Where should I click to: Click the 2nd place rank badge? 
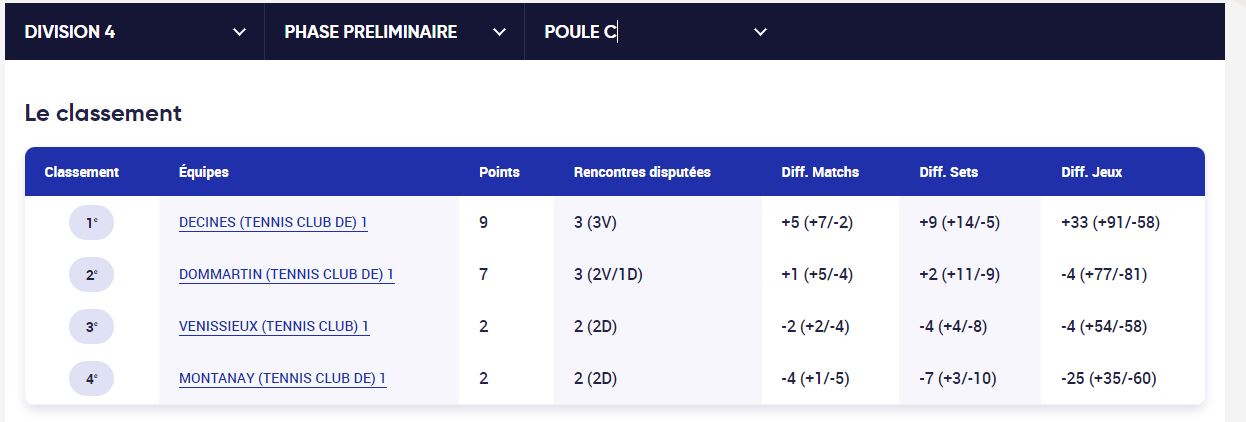tap(91, 275)
